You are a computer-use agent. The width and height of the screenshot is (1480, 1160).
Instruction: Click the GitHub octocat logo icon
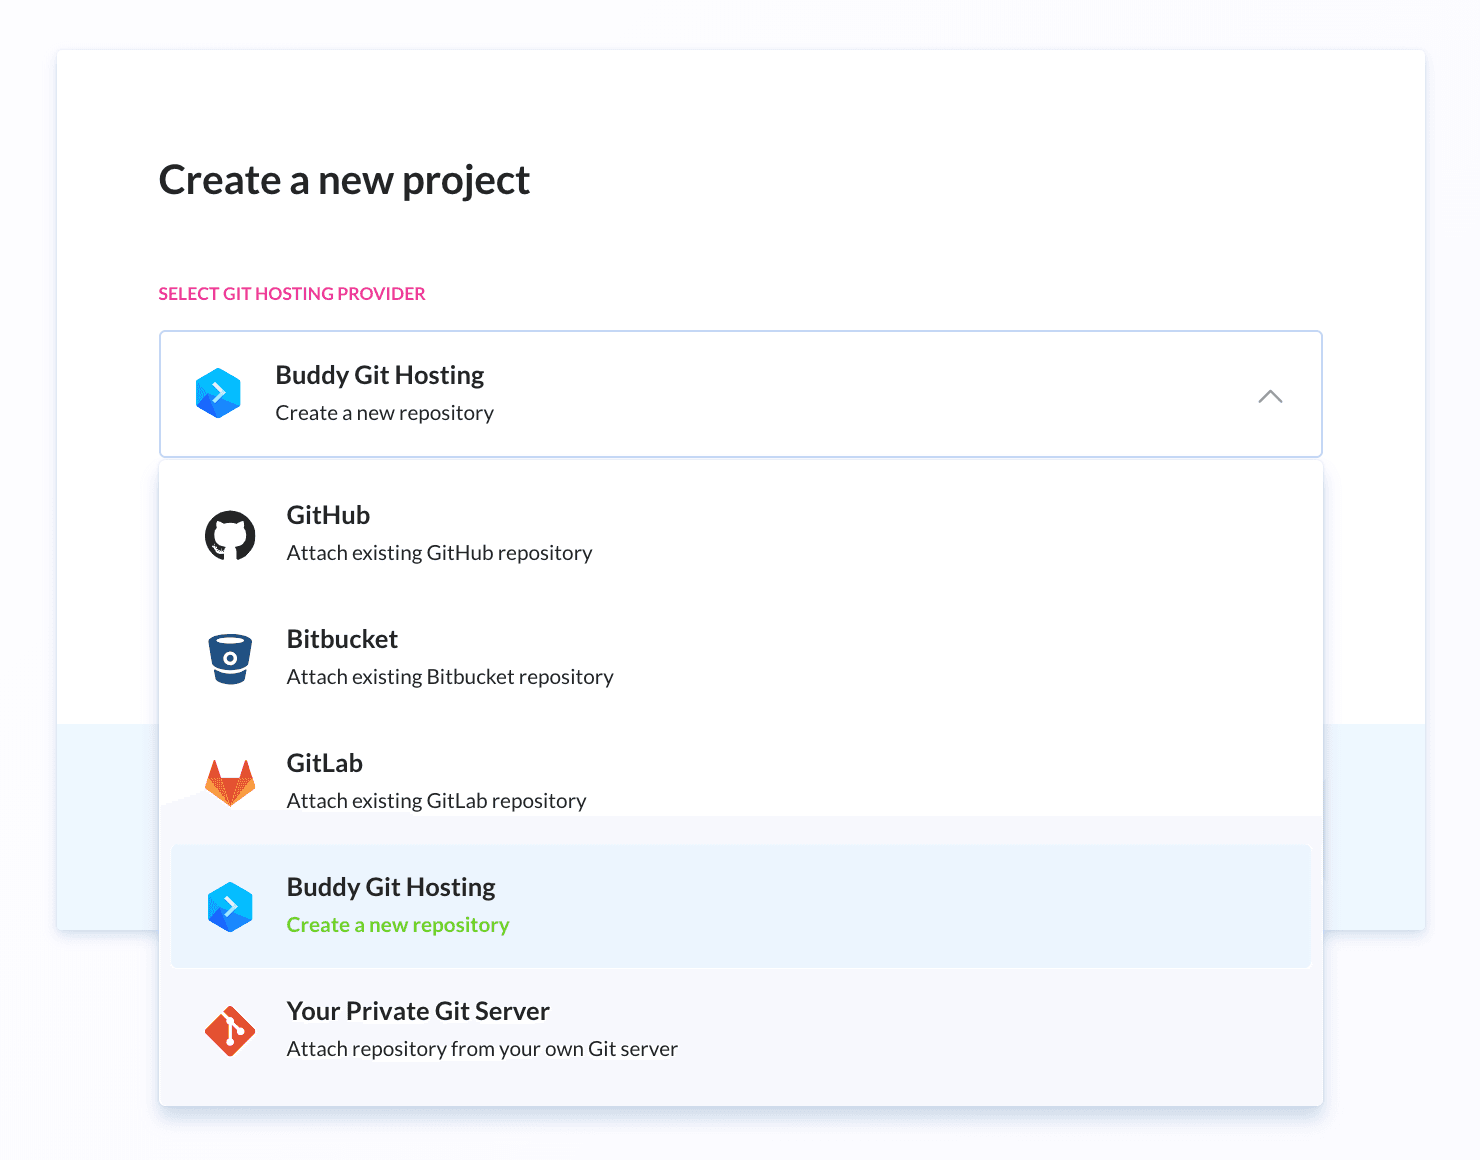point(230,536)
